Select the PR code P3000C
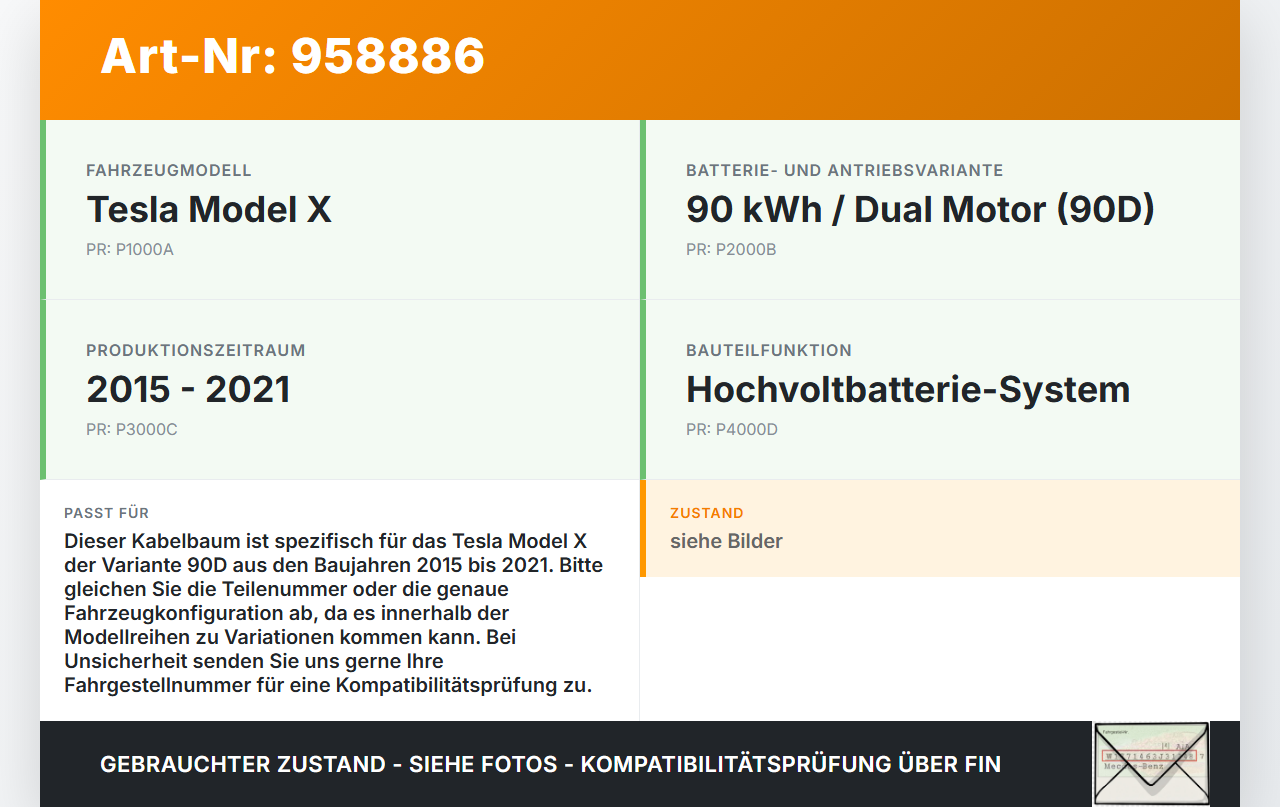1280x808 pixels. pyautogui.click(x=133, y=429)
